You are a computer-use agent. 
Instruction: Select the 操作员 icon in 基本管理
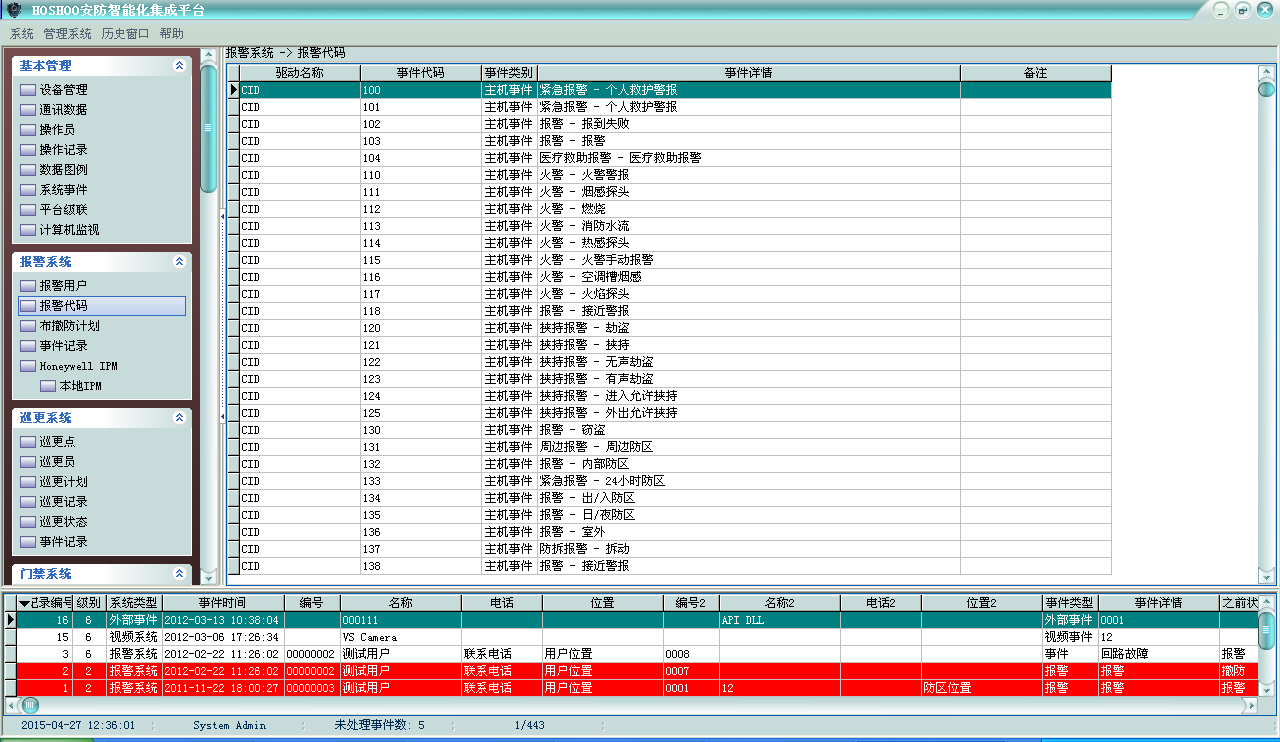coord(28,130)
